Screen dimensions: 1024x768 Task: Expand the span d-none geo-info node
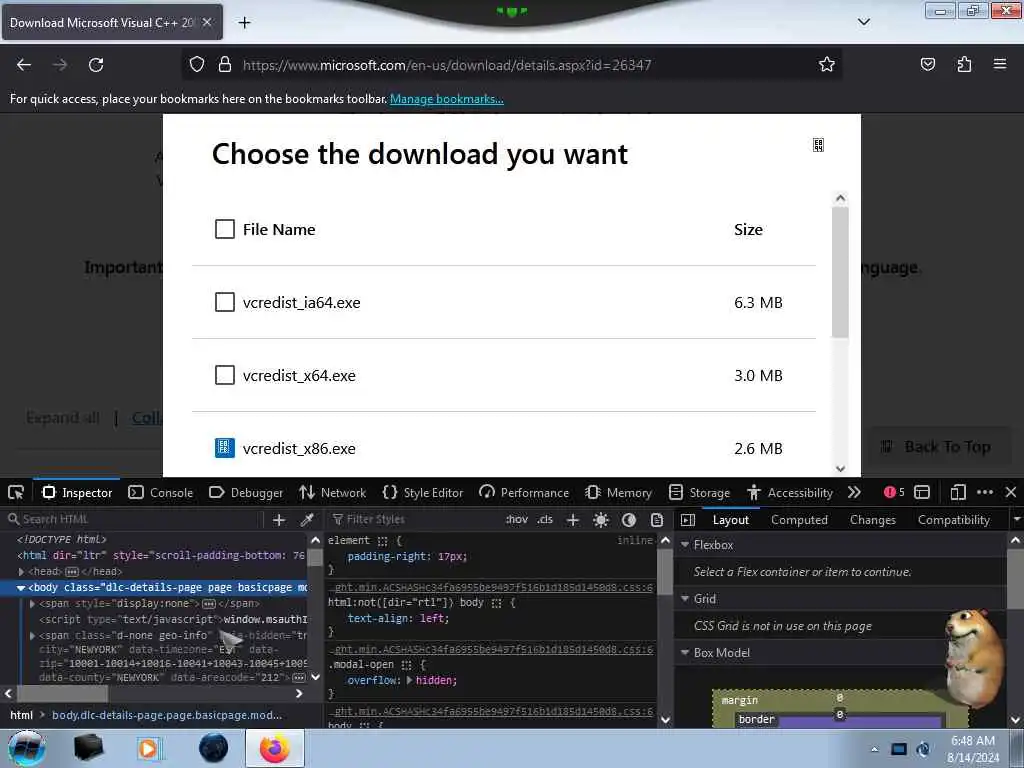point(32,635)
